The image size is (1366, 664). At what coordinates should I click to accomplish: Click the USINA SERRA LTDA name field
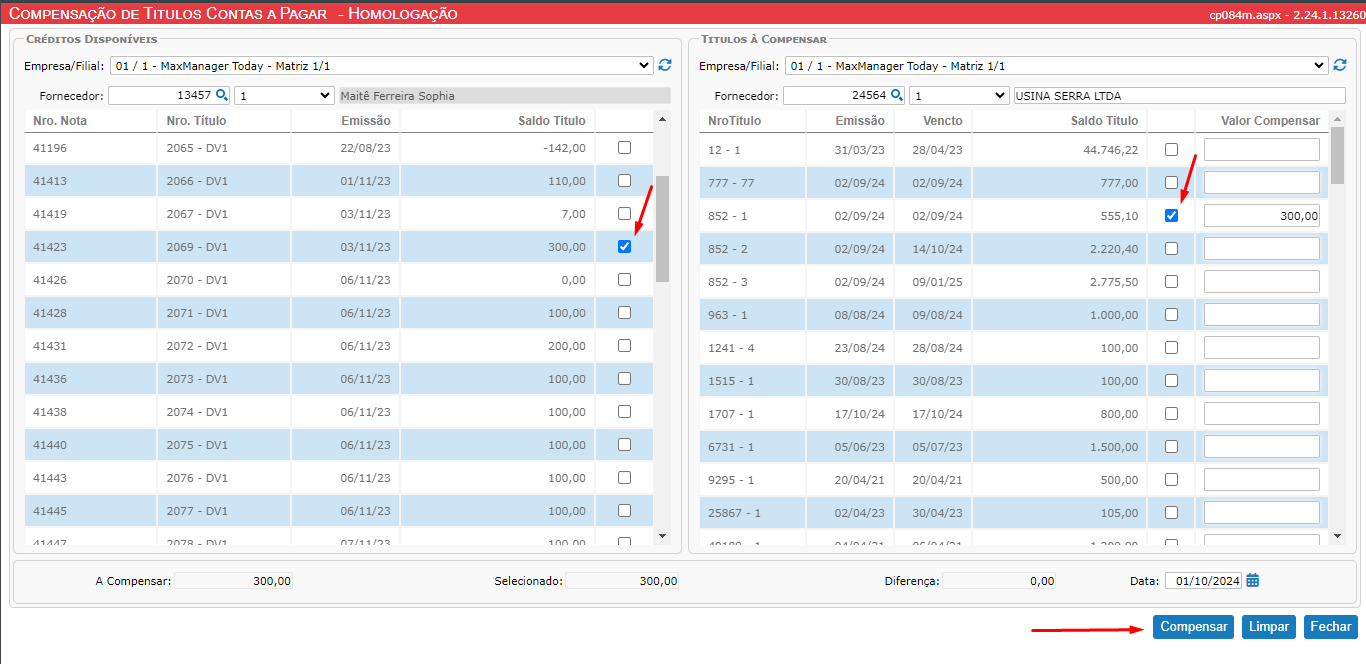tap(1179, 95)
